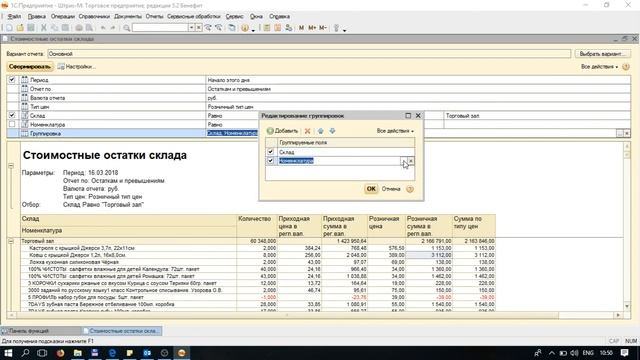Click move down arrow in grouping dialog
This screenshot has width=640, height=360.
click(332, 131)
